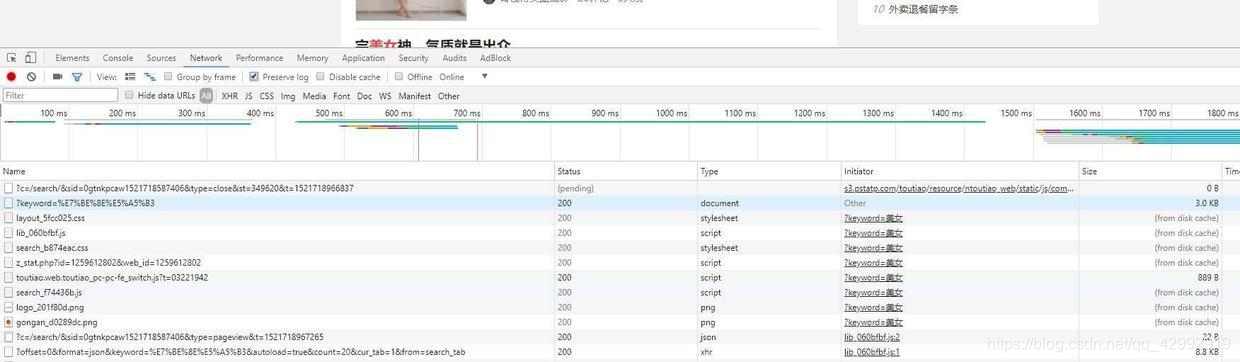
Task: Click file icon of layout_5fcc025.css row
Action: (x=8, y=218)
